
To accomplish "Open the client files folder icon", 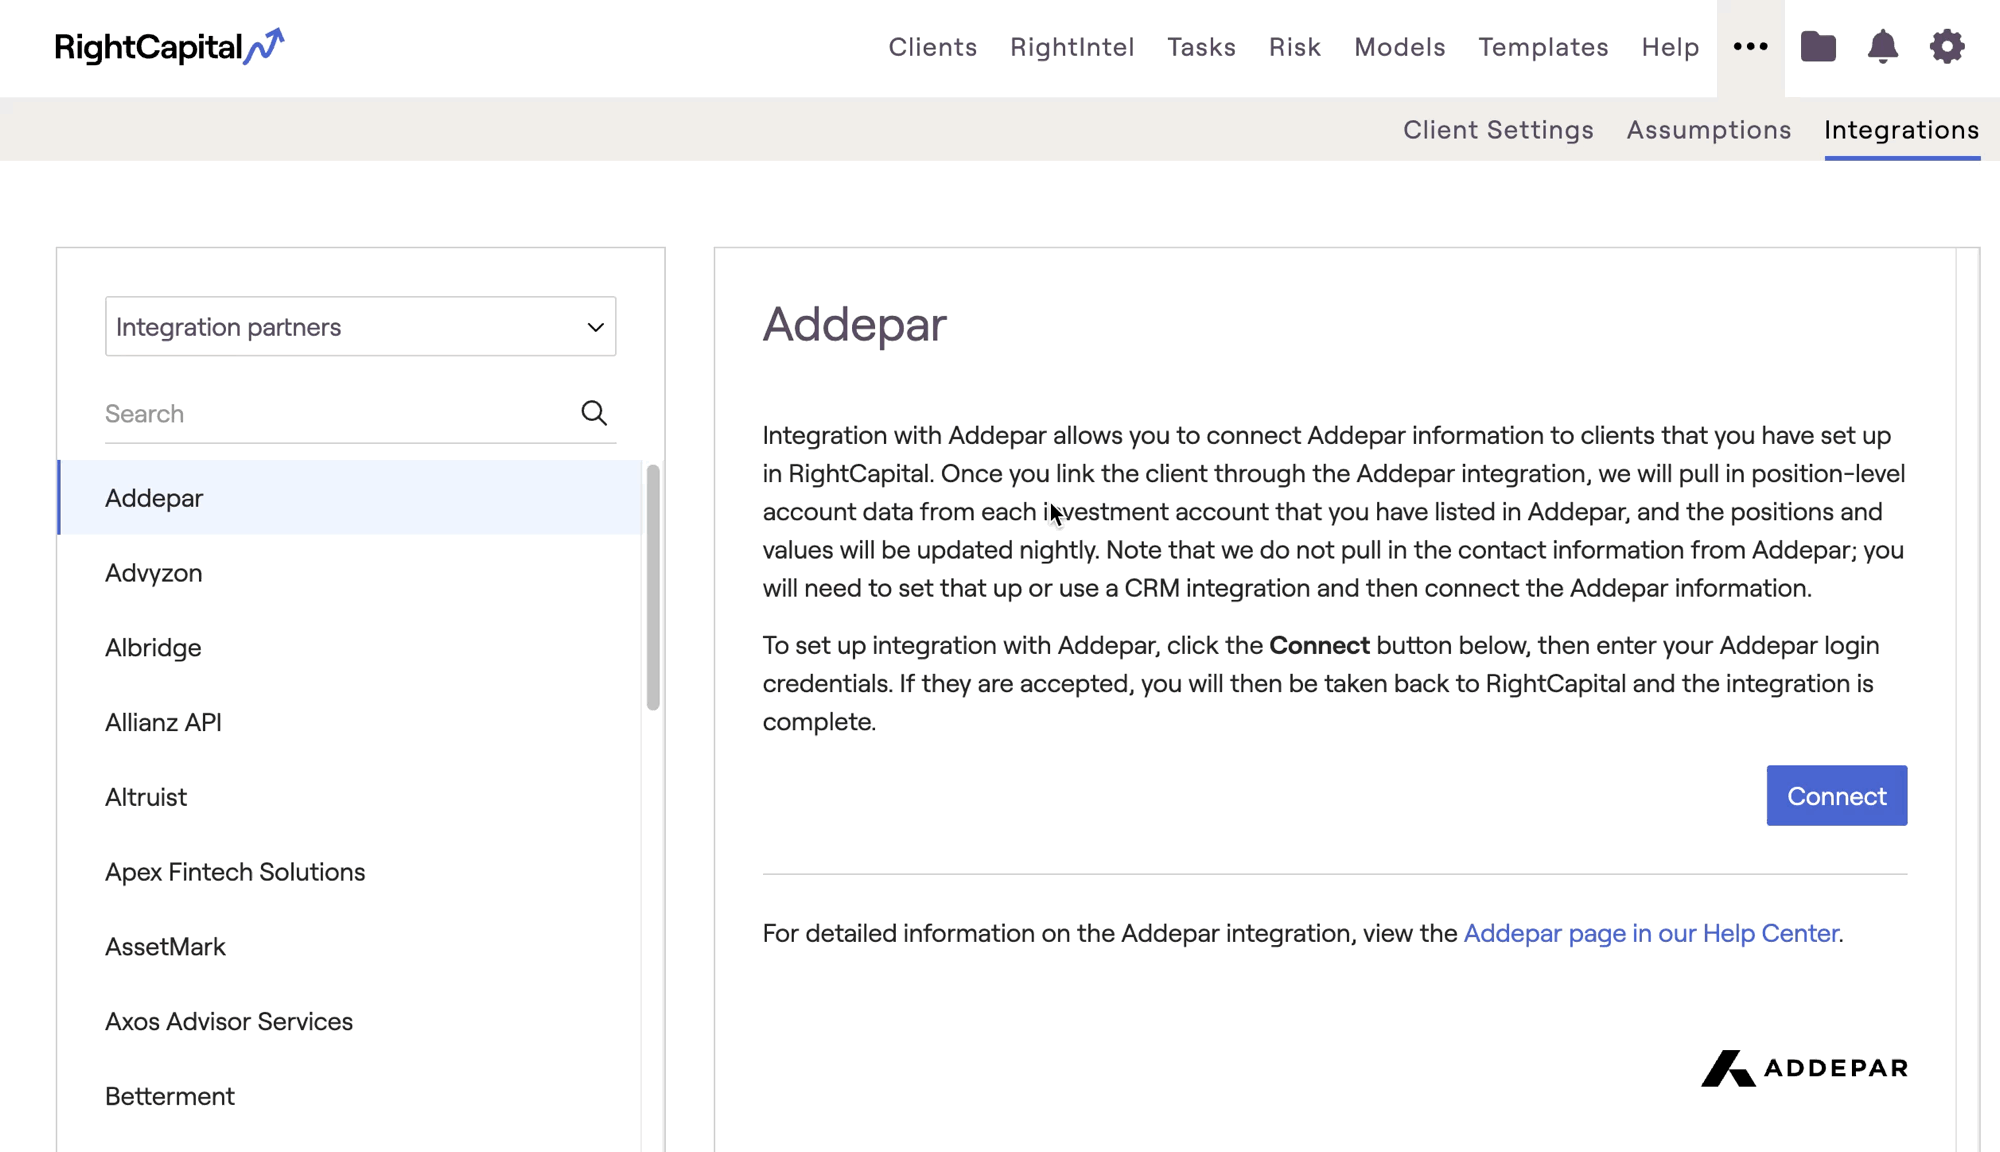I will 1819,47.
